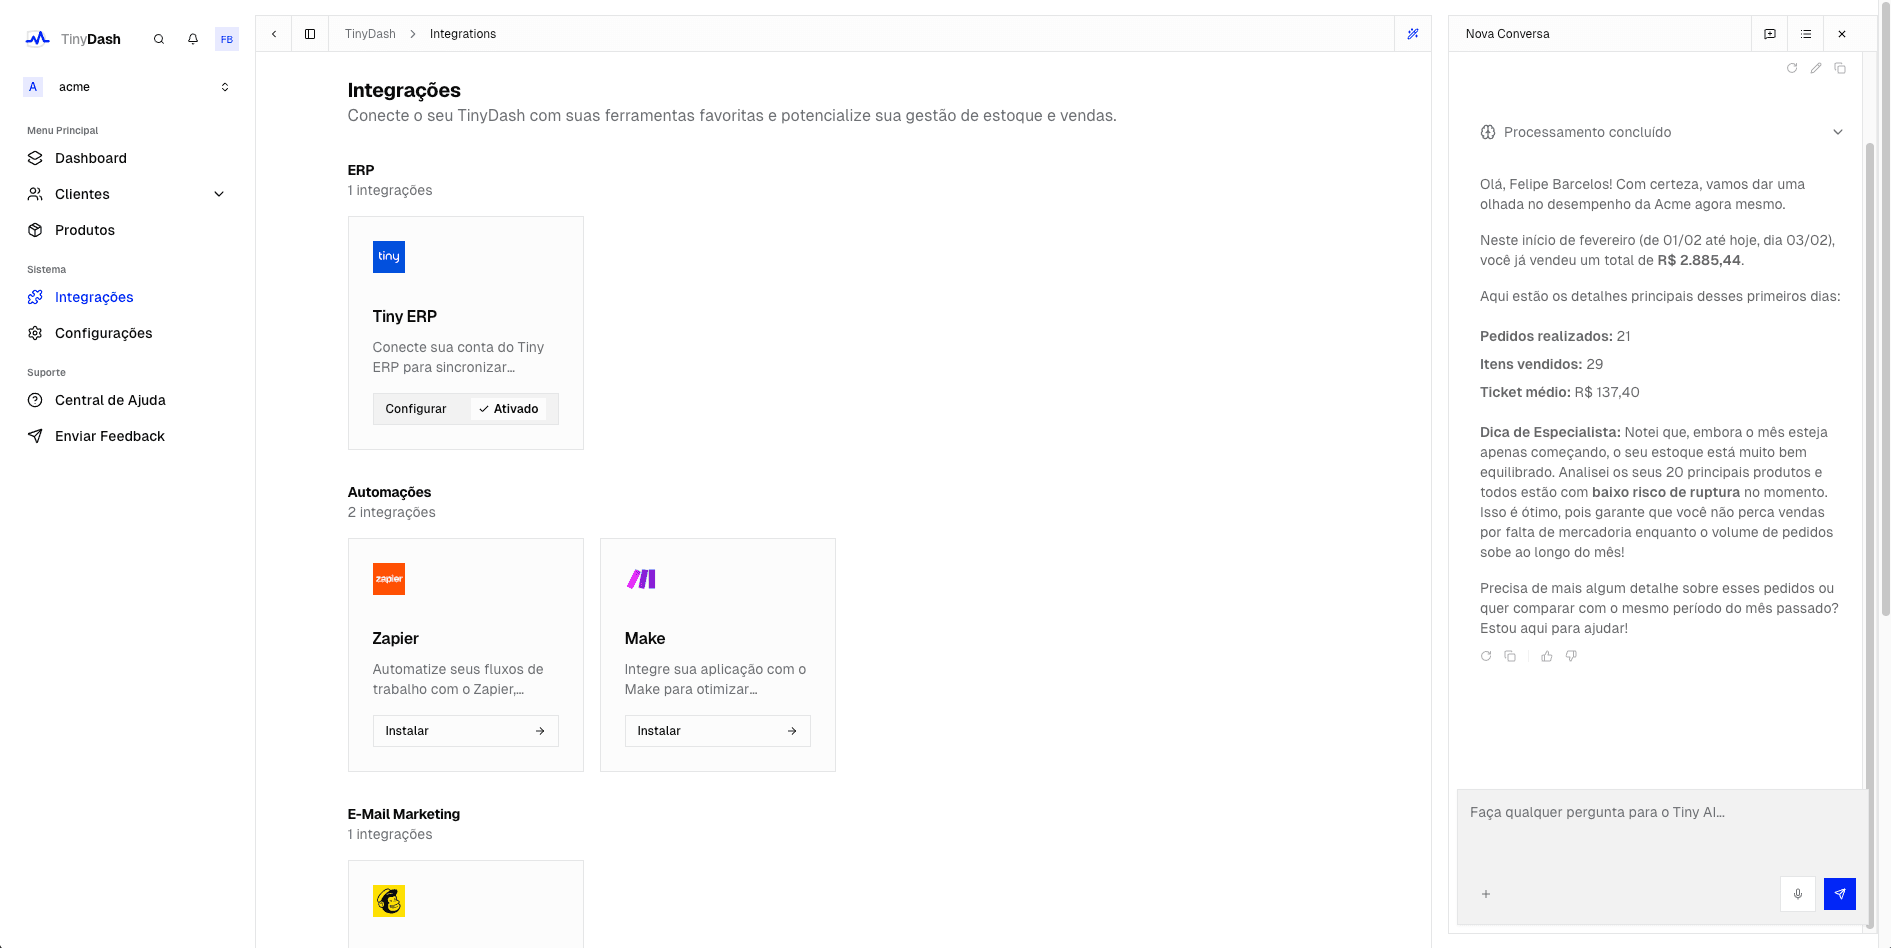Open the acme workspace switcher
This screenshot has width=1891, height=948.
tap(127, 87)
